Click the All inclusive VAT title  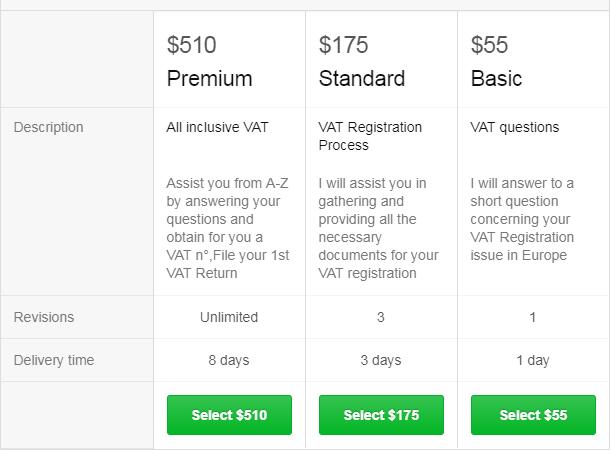click(x=217, y=127)
